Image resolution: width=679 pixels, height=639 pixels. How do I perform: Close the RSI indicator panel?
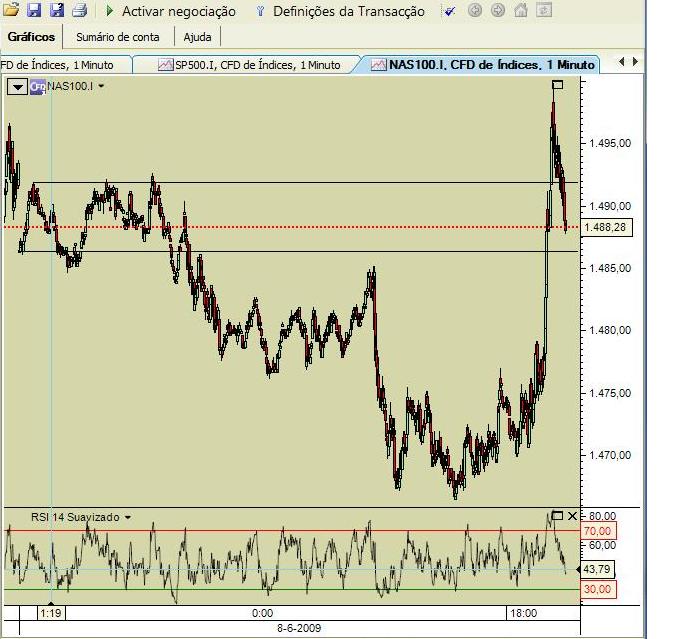coord(572,516)
